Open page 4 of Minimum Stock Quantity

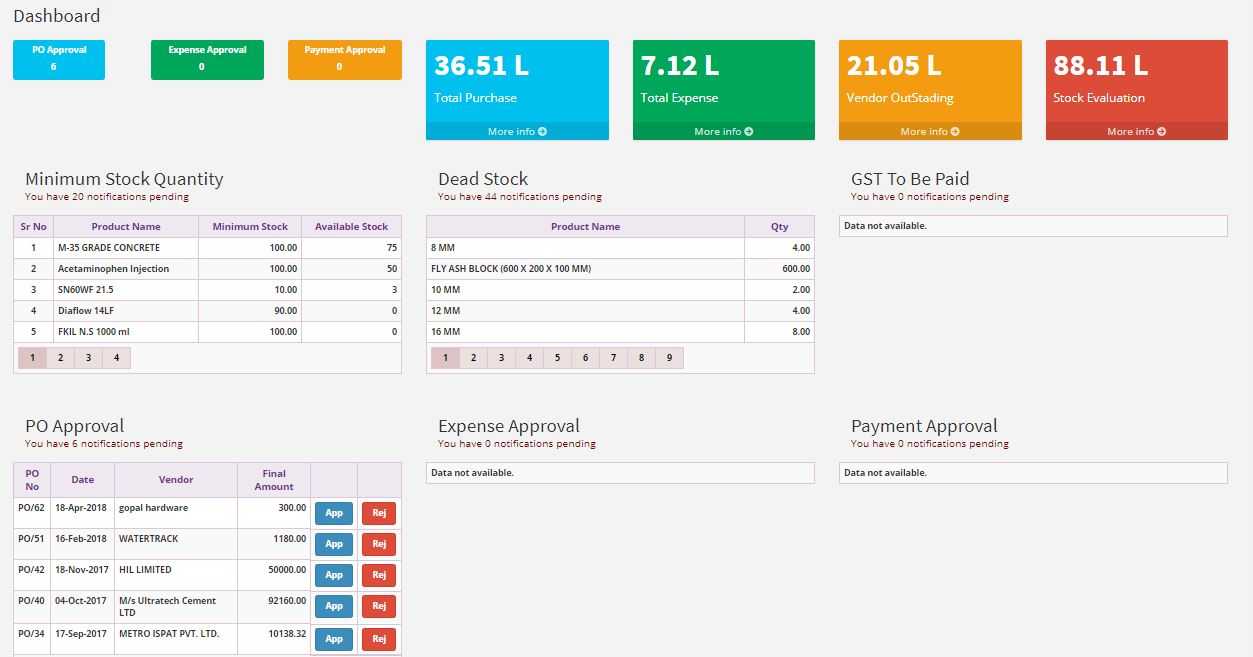point(116,357)
